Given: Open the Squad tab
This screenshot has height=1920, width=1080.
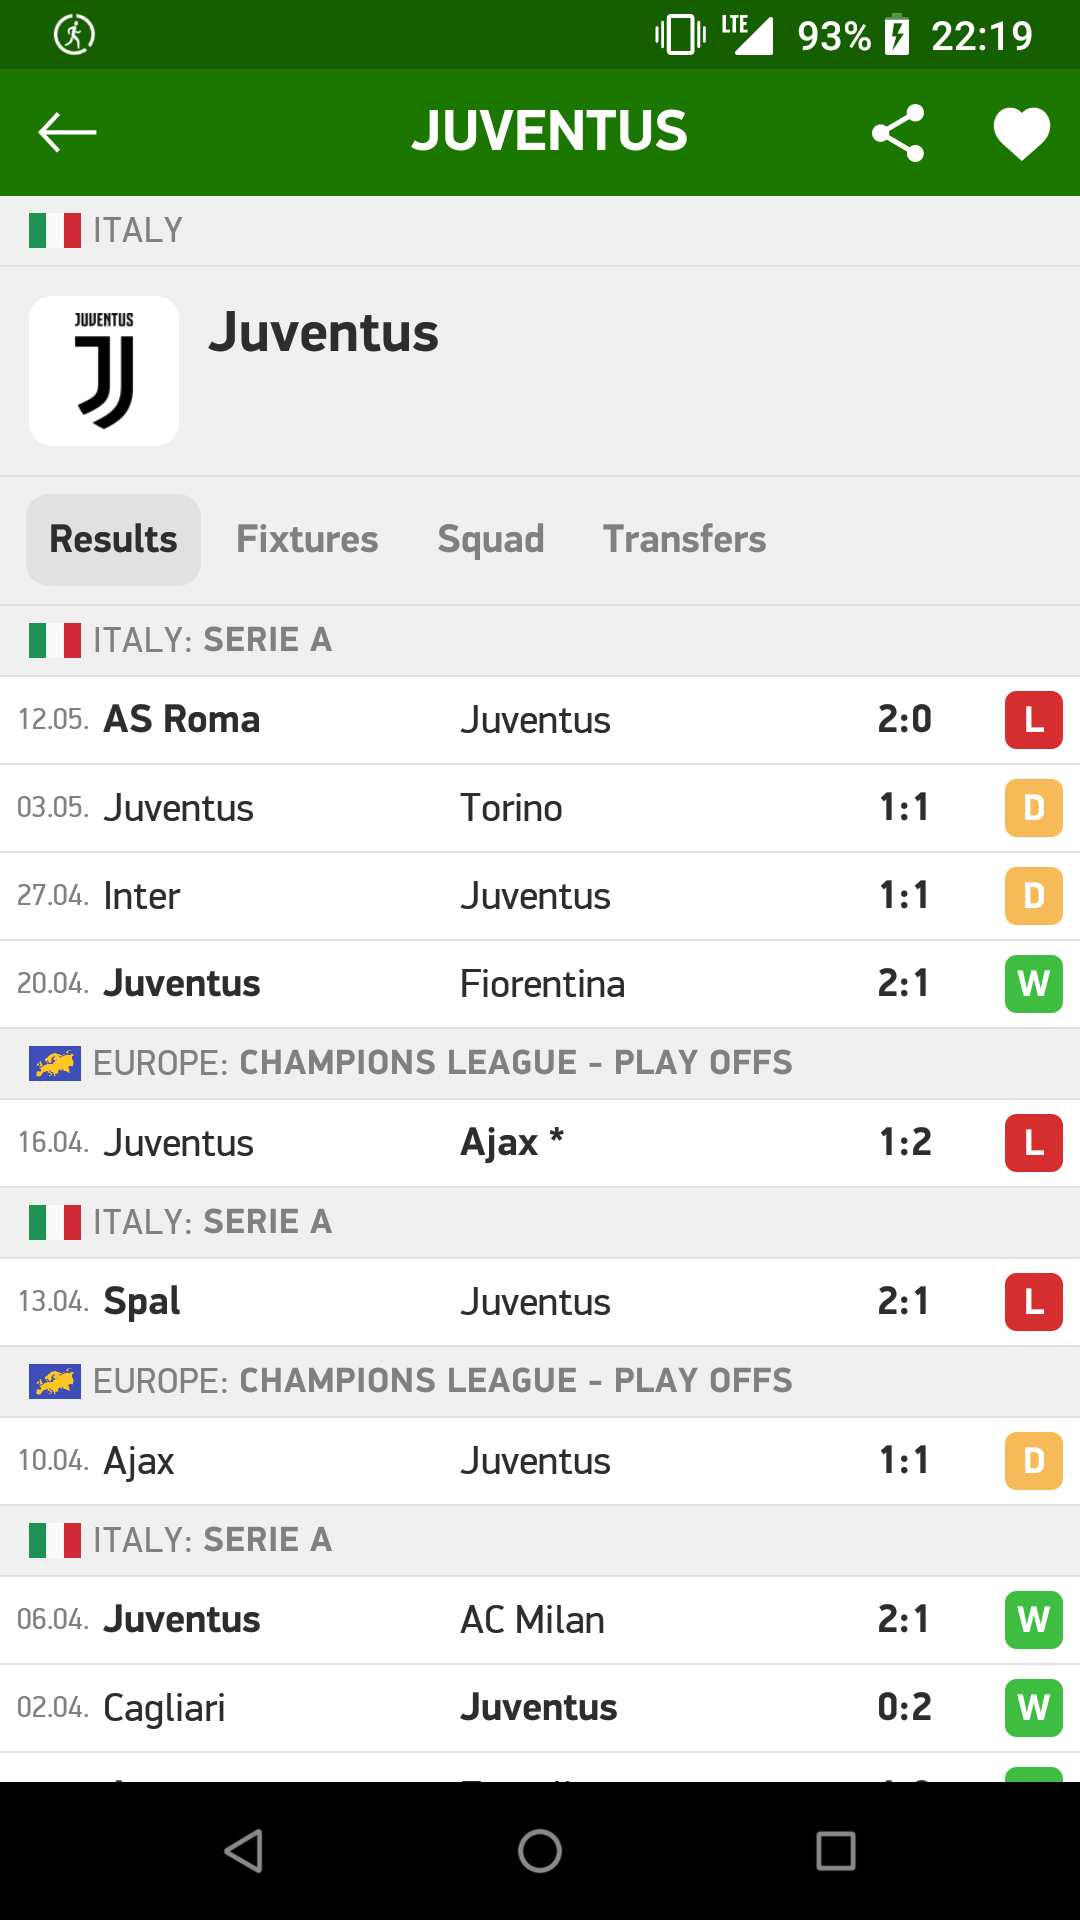Looking at the screenshot, I should [x=491, y=540].
